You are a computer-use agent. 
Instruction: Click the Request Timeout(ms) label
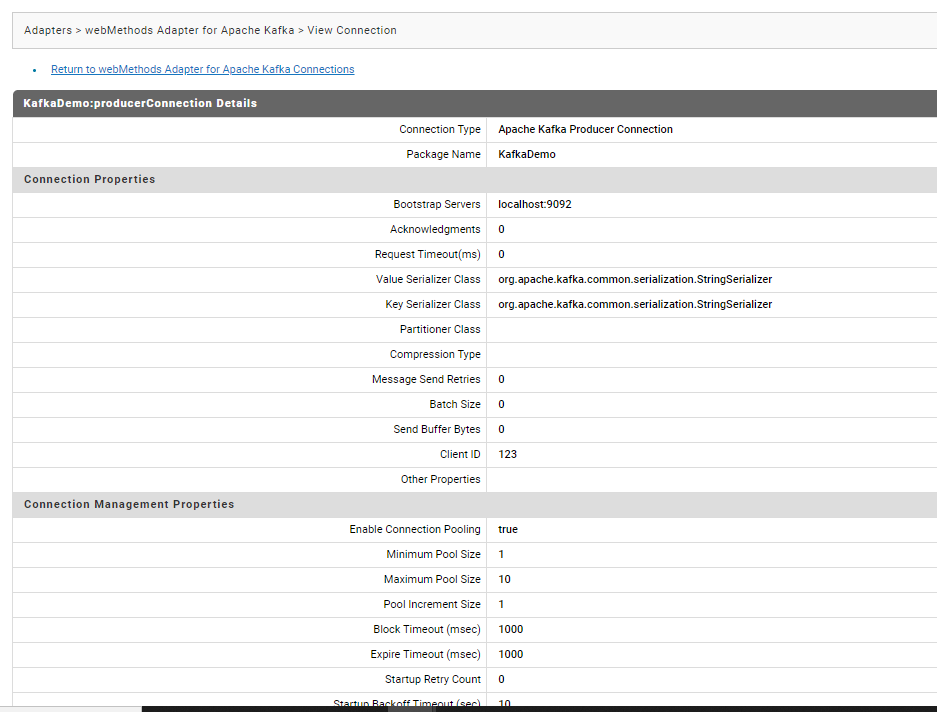pos(428,255)
